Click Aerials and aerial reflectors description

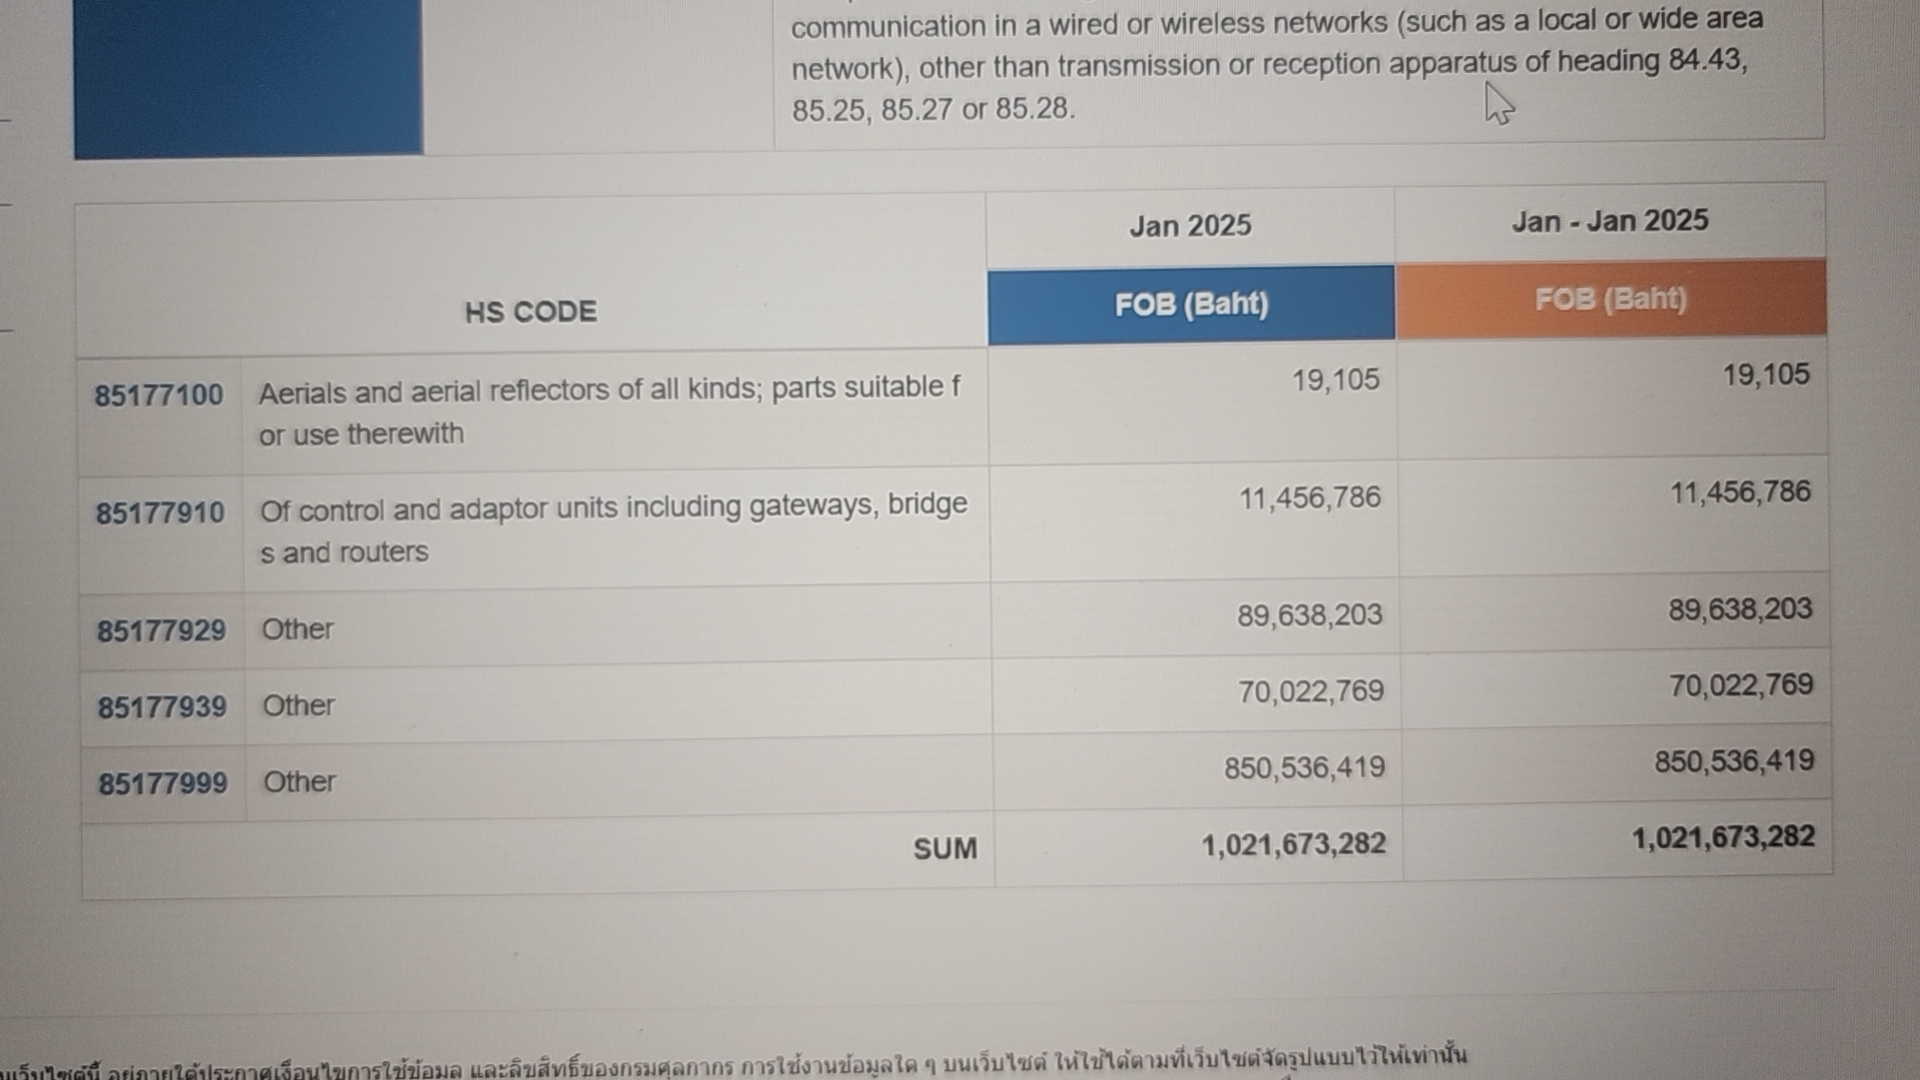click(x=609, y=411)
